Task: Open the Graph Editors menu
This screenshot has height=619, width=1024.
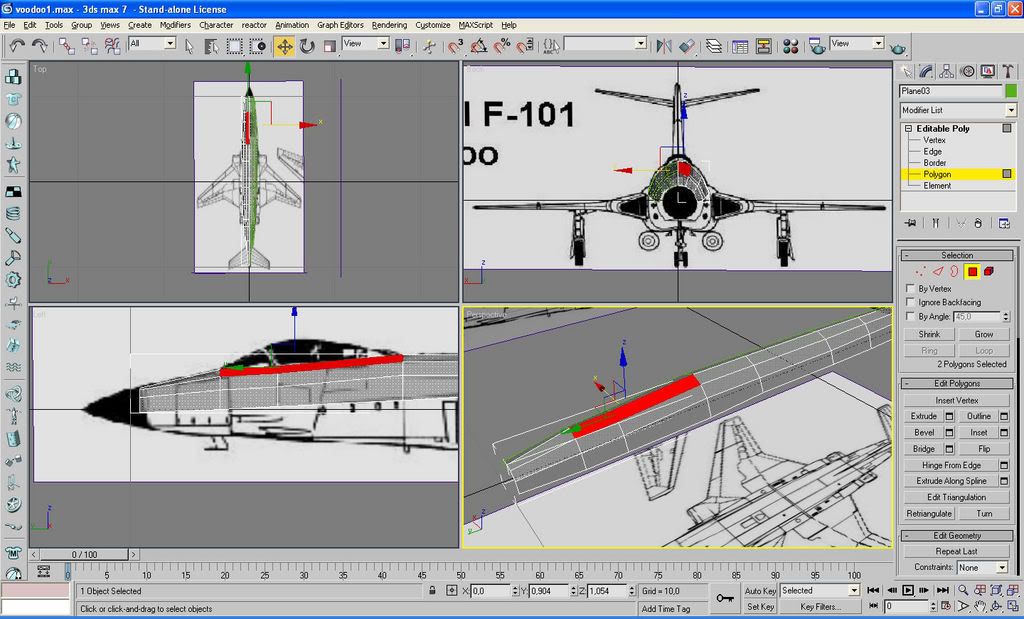Action: point(340,25)
